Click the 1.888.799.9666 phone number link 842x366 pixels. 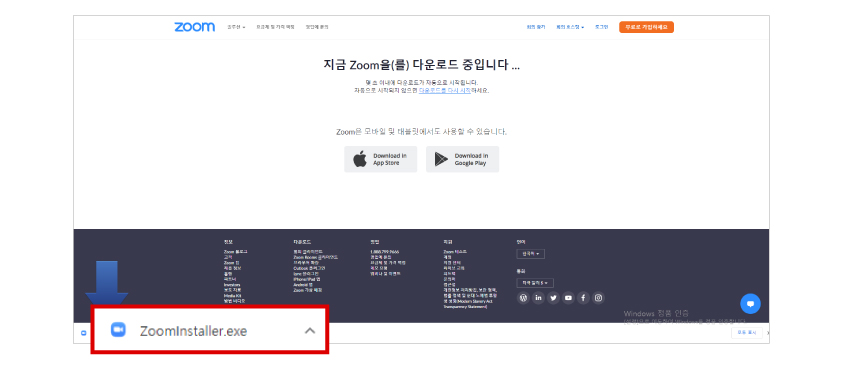click(x=384, y=252)
